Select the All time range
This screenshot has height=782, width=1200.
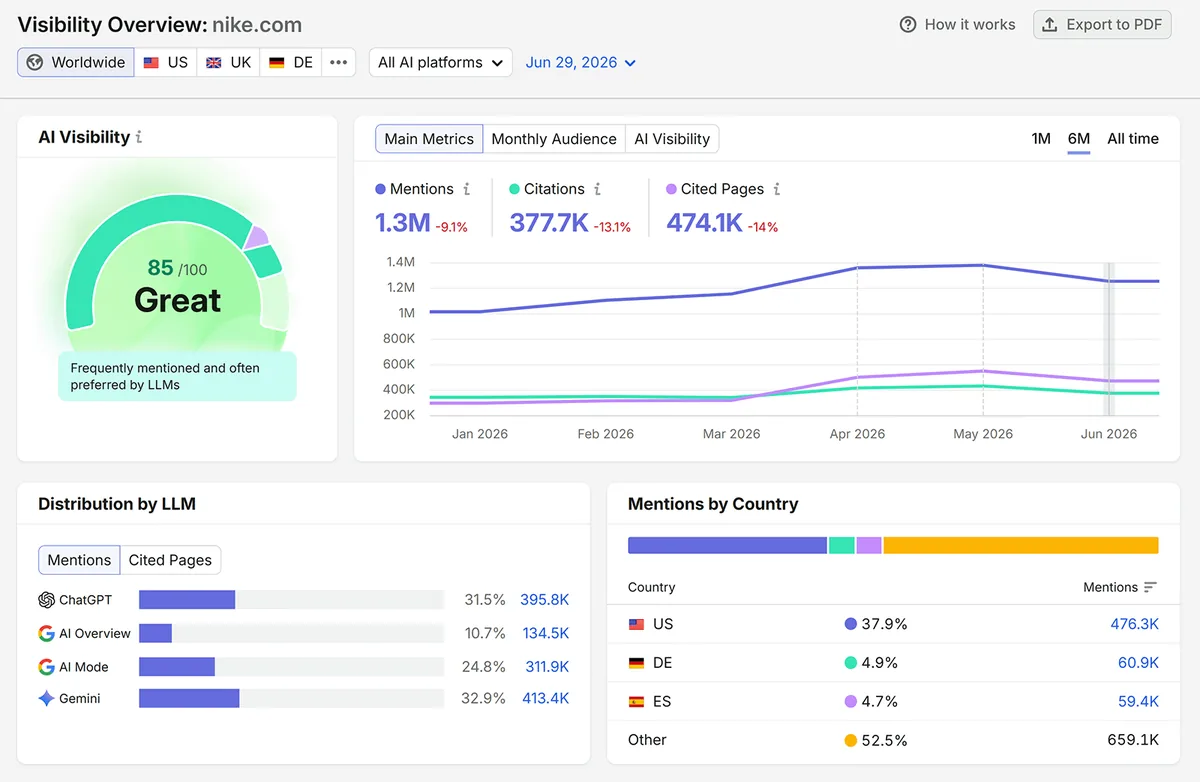point(1133,139)
